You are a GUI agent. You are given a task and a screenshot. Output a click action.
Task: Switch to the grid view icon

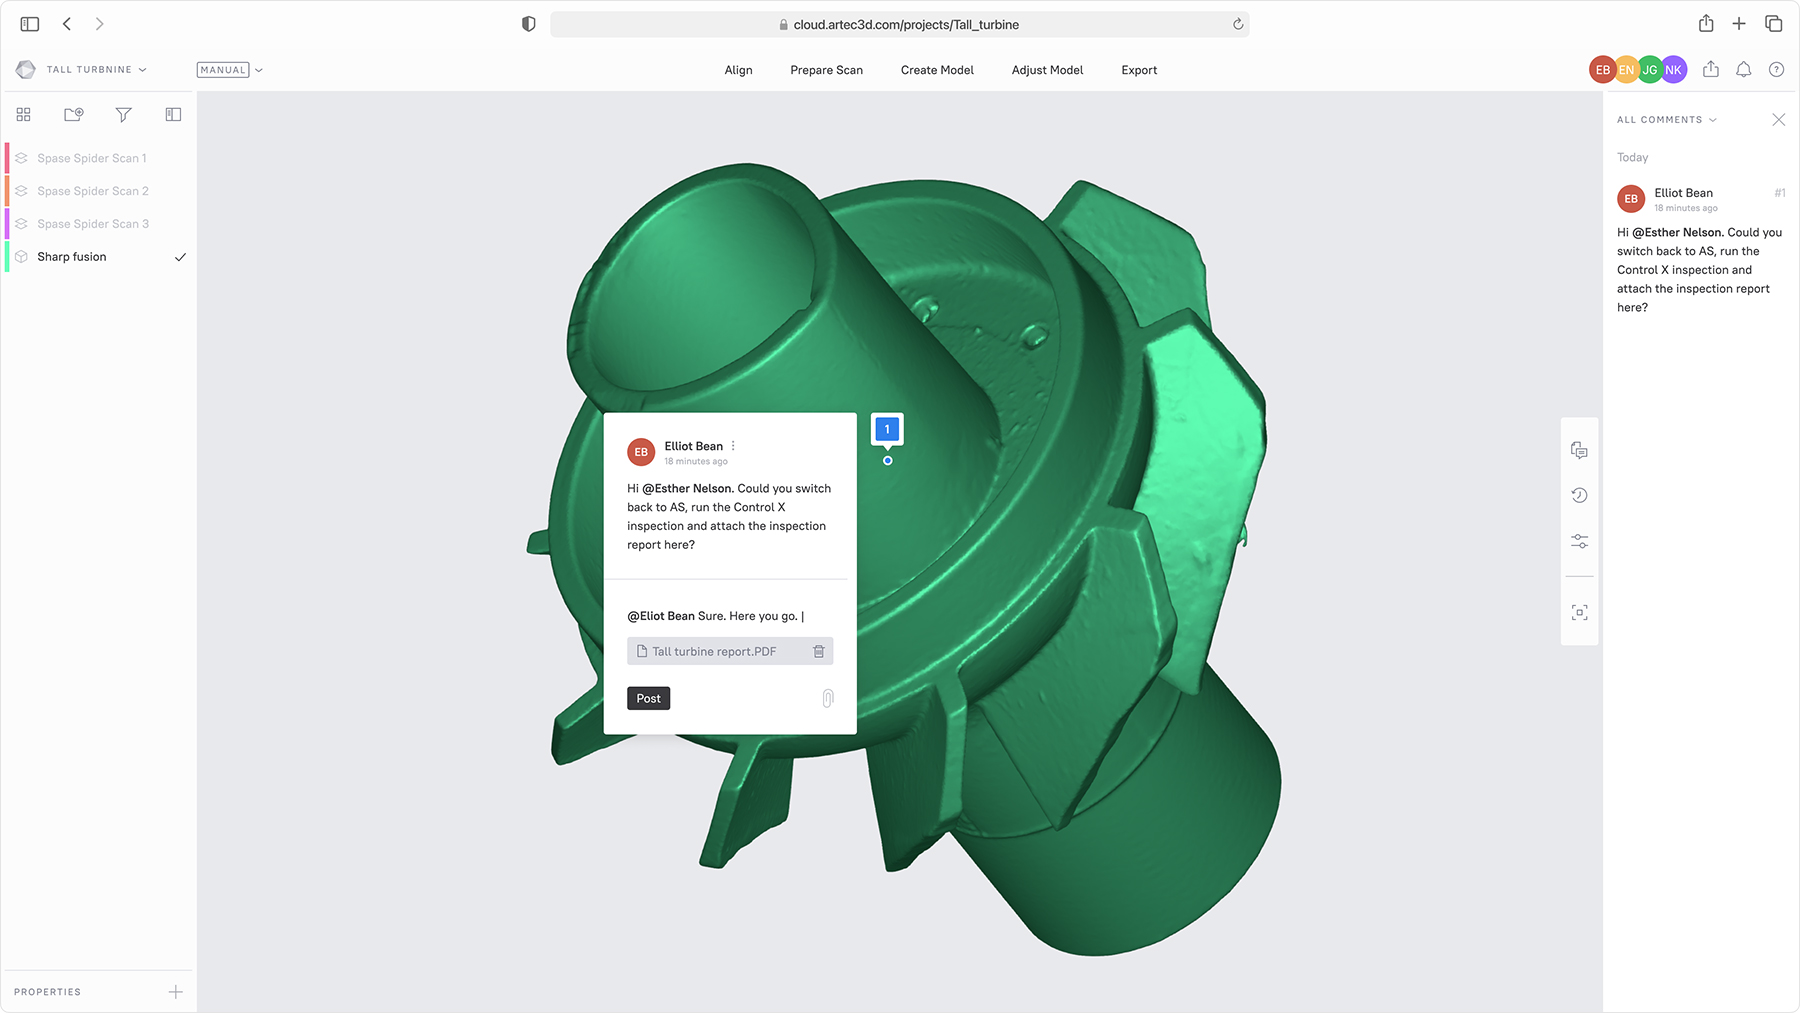[x=24, y=115]
